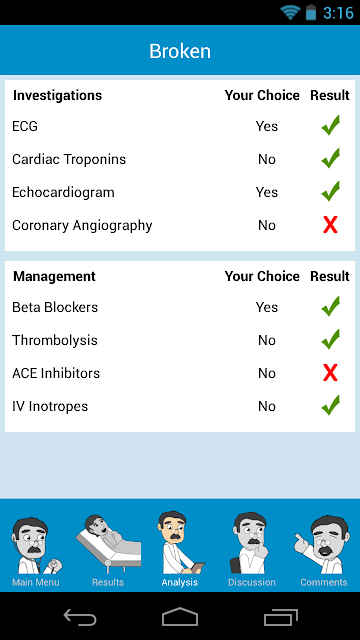
Task: Tap the green checkmark beside Beta Blockers
Action: 331,306
